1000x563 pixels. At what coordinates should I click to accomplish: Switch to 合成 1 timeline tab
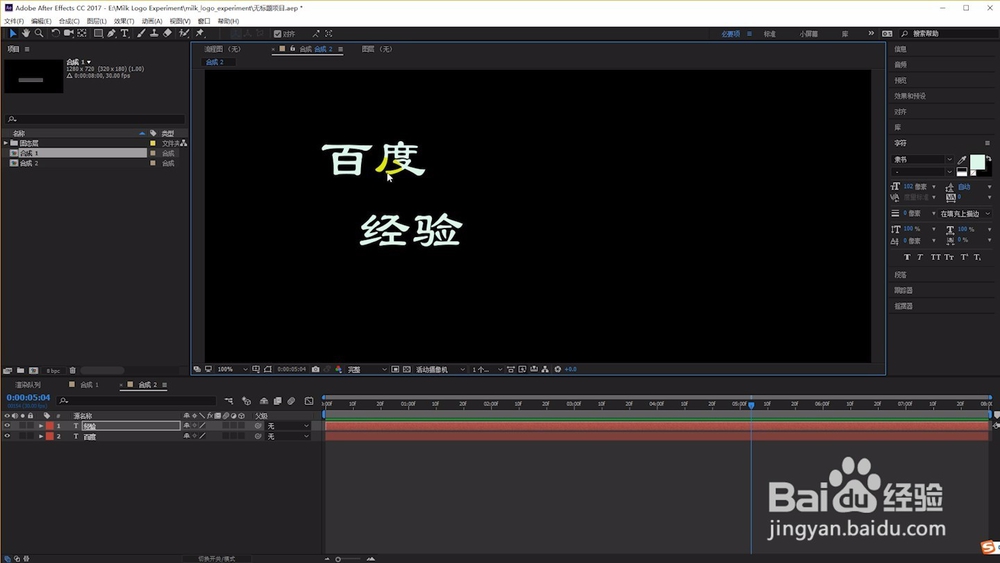[x=89, y=384]
